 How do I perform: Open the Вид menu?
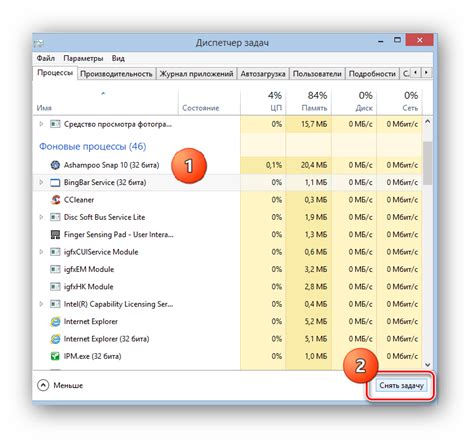118,58
